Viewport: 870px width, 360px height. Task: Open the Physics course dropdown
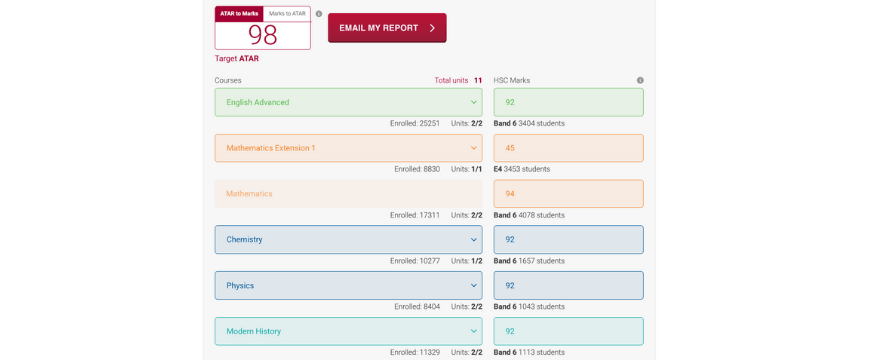click(x=348, y=286)
